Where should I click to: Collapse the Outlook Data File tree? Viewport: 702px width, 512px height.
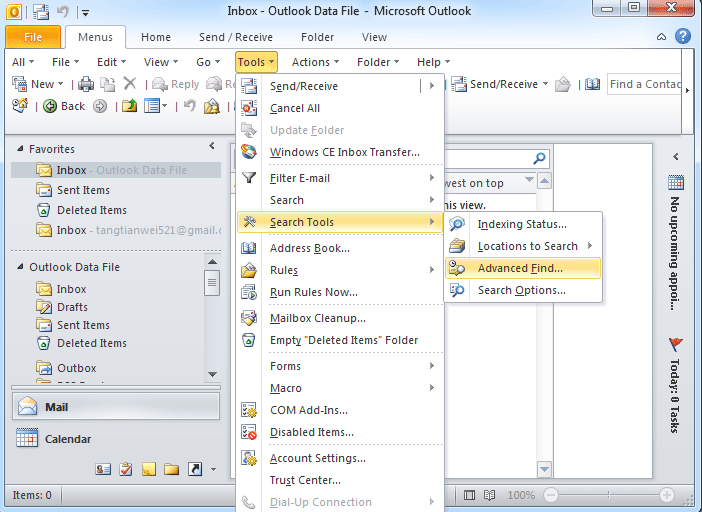20,266
